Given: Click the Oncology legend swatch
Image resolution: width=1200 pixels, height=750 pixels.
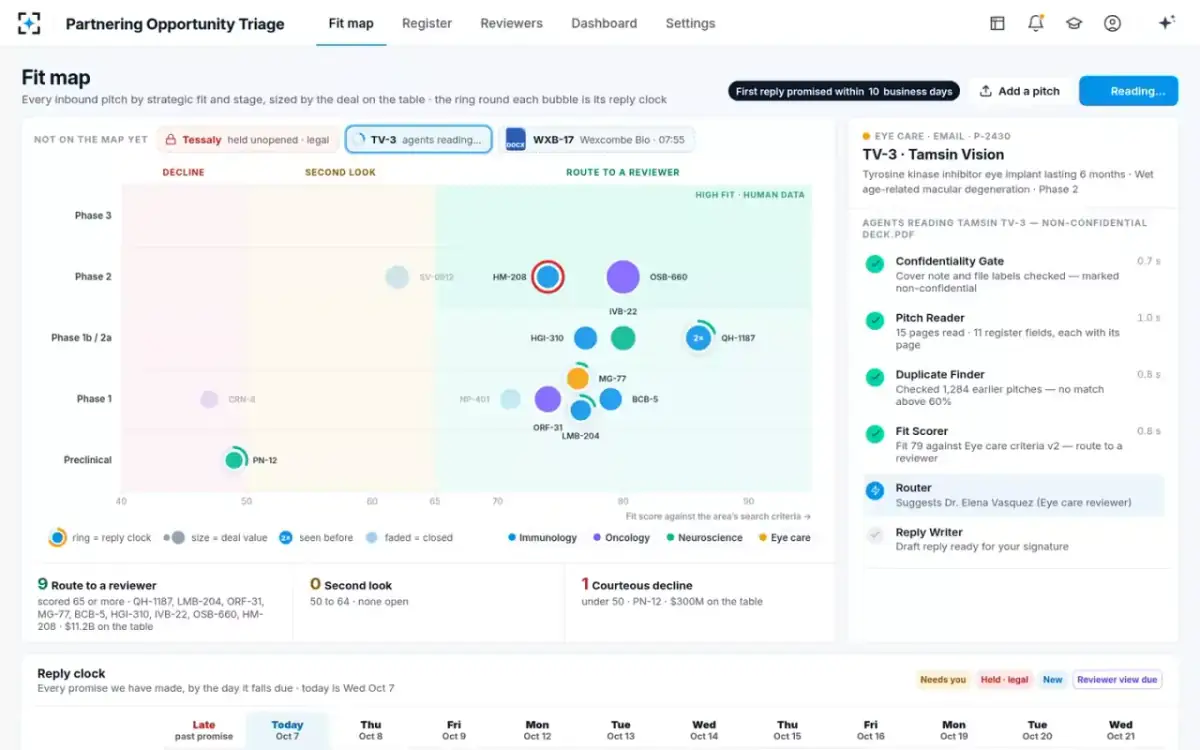Looking at the screenshot, I should pyautogui.click(x=597, y=537).
